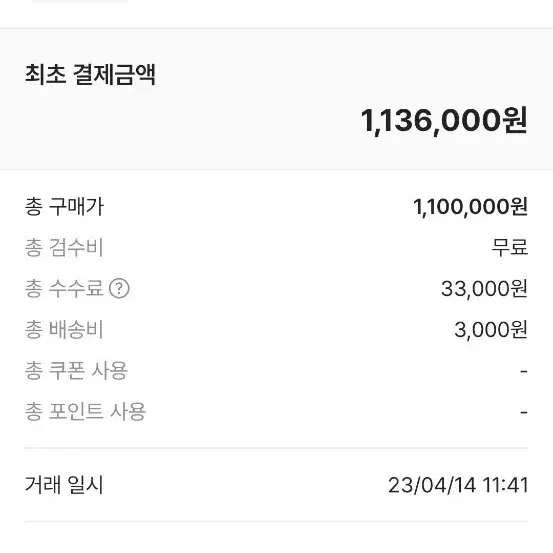Tap the 총 배송비 label
The height and width of the screenshot is (553, 553).
[x=64, y=329]
